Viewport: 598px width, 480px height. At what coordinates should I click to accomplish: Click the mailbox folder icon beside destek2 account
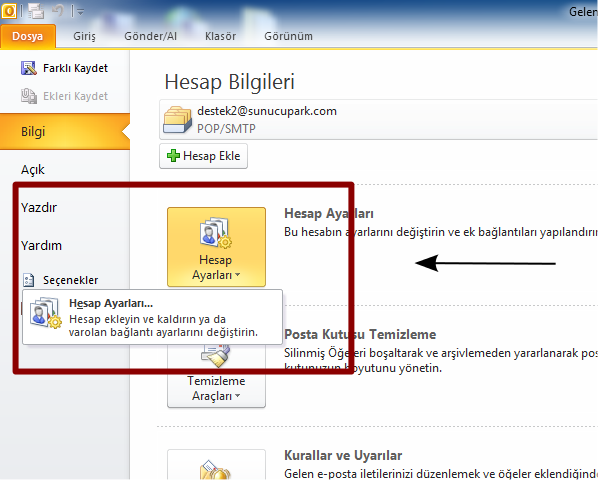[x=177, y=120]
